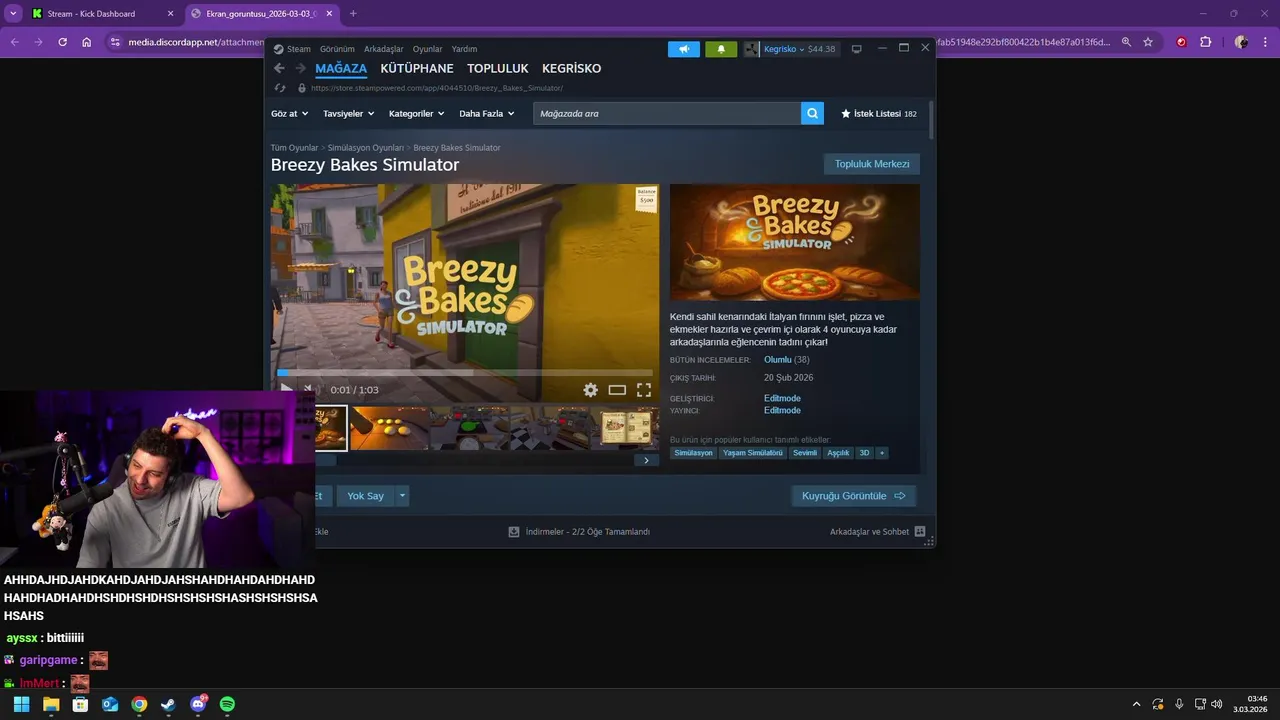Click the lock icon beside the store URL

point(302,88)
